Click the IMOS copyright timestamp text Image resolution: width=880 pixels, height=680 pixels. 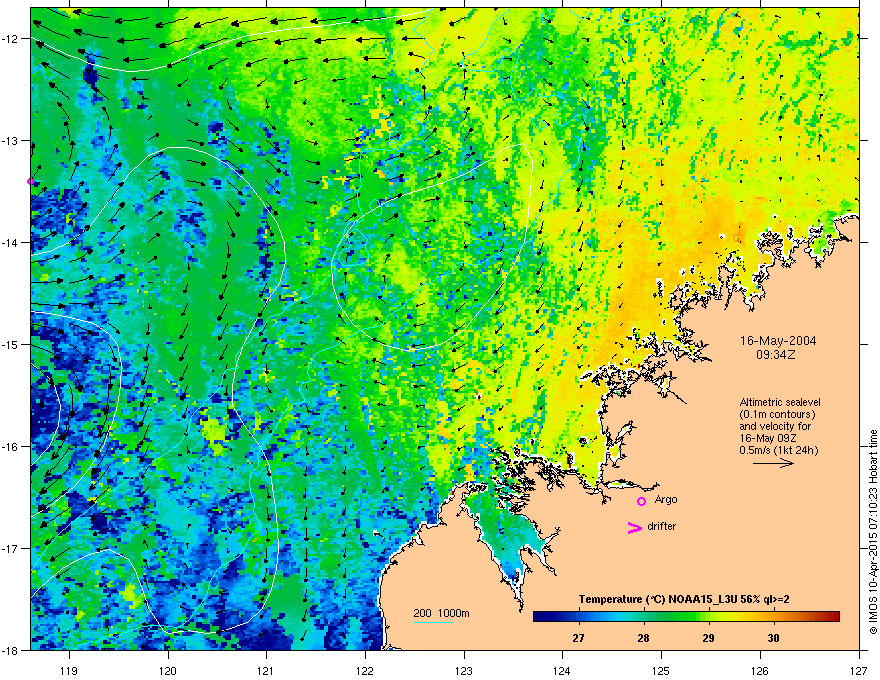point(873,532)
